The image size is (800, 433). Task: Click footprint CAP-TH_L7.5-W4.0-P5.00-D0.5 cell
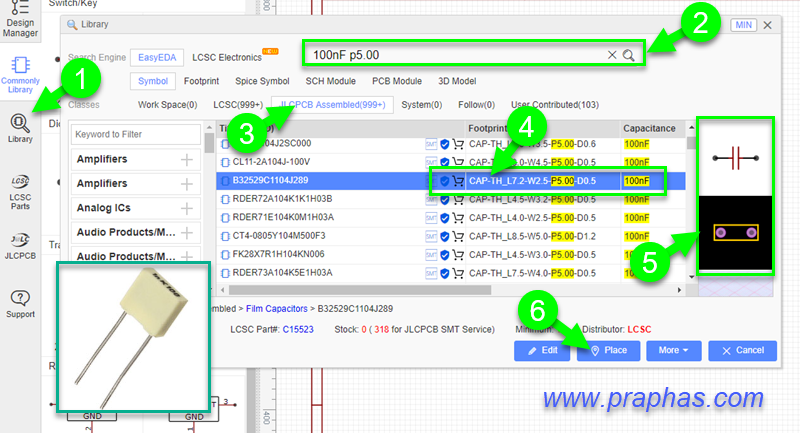(x=533, y=273)
